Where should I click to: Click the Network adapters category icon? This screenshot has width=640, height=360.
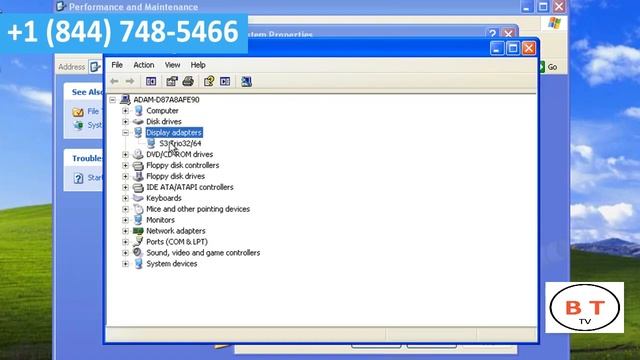138,231
